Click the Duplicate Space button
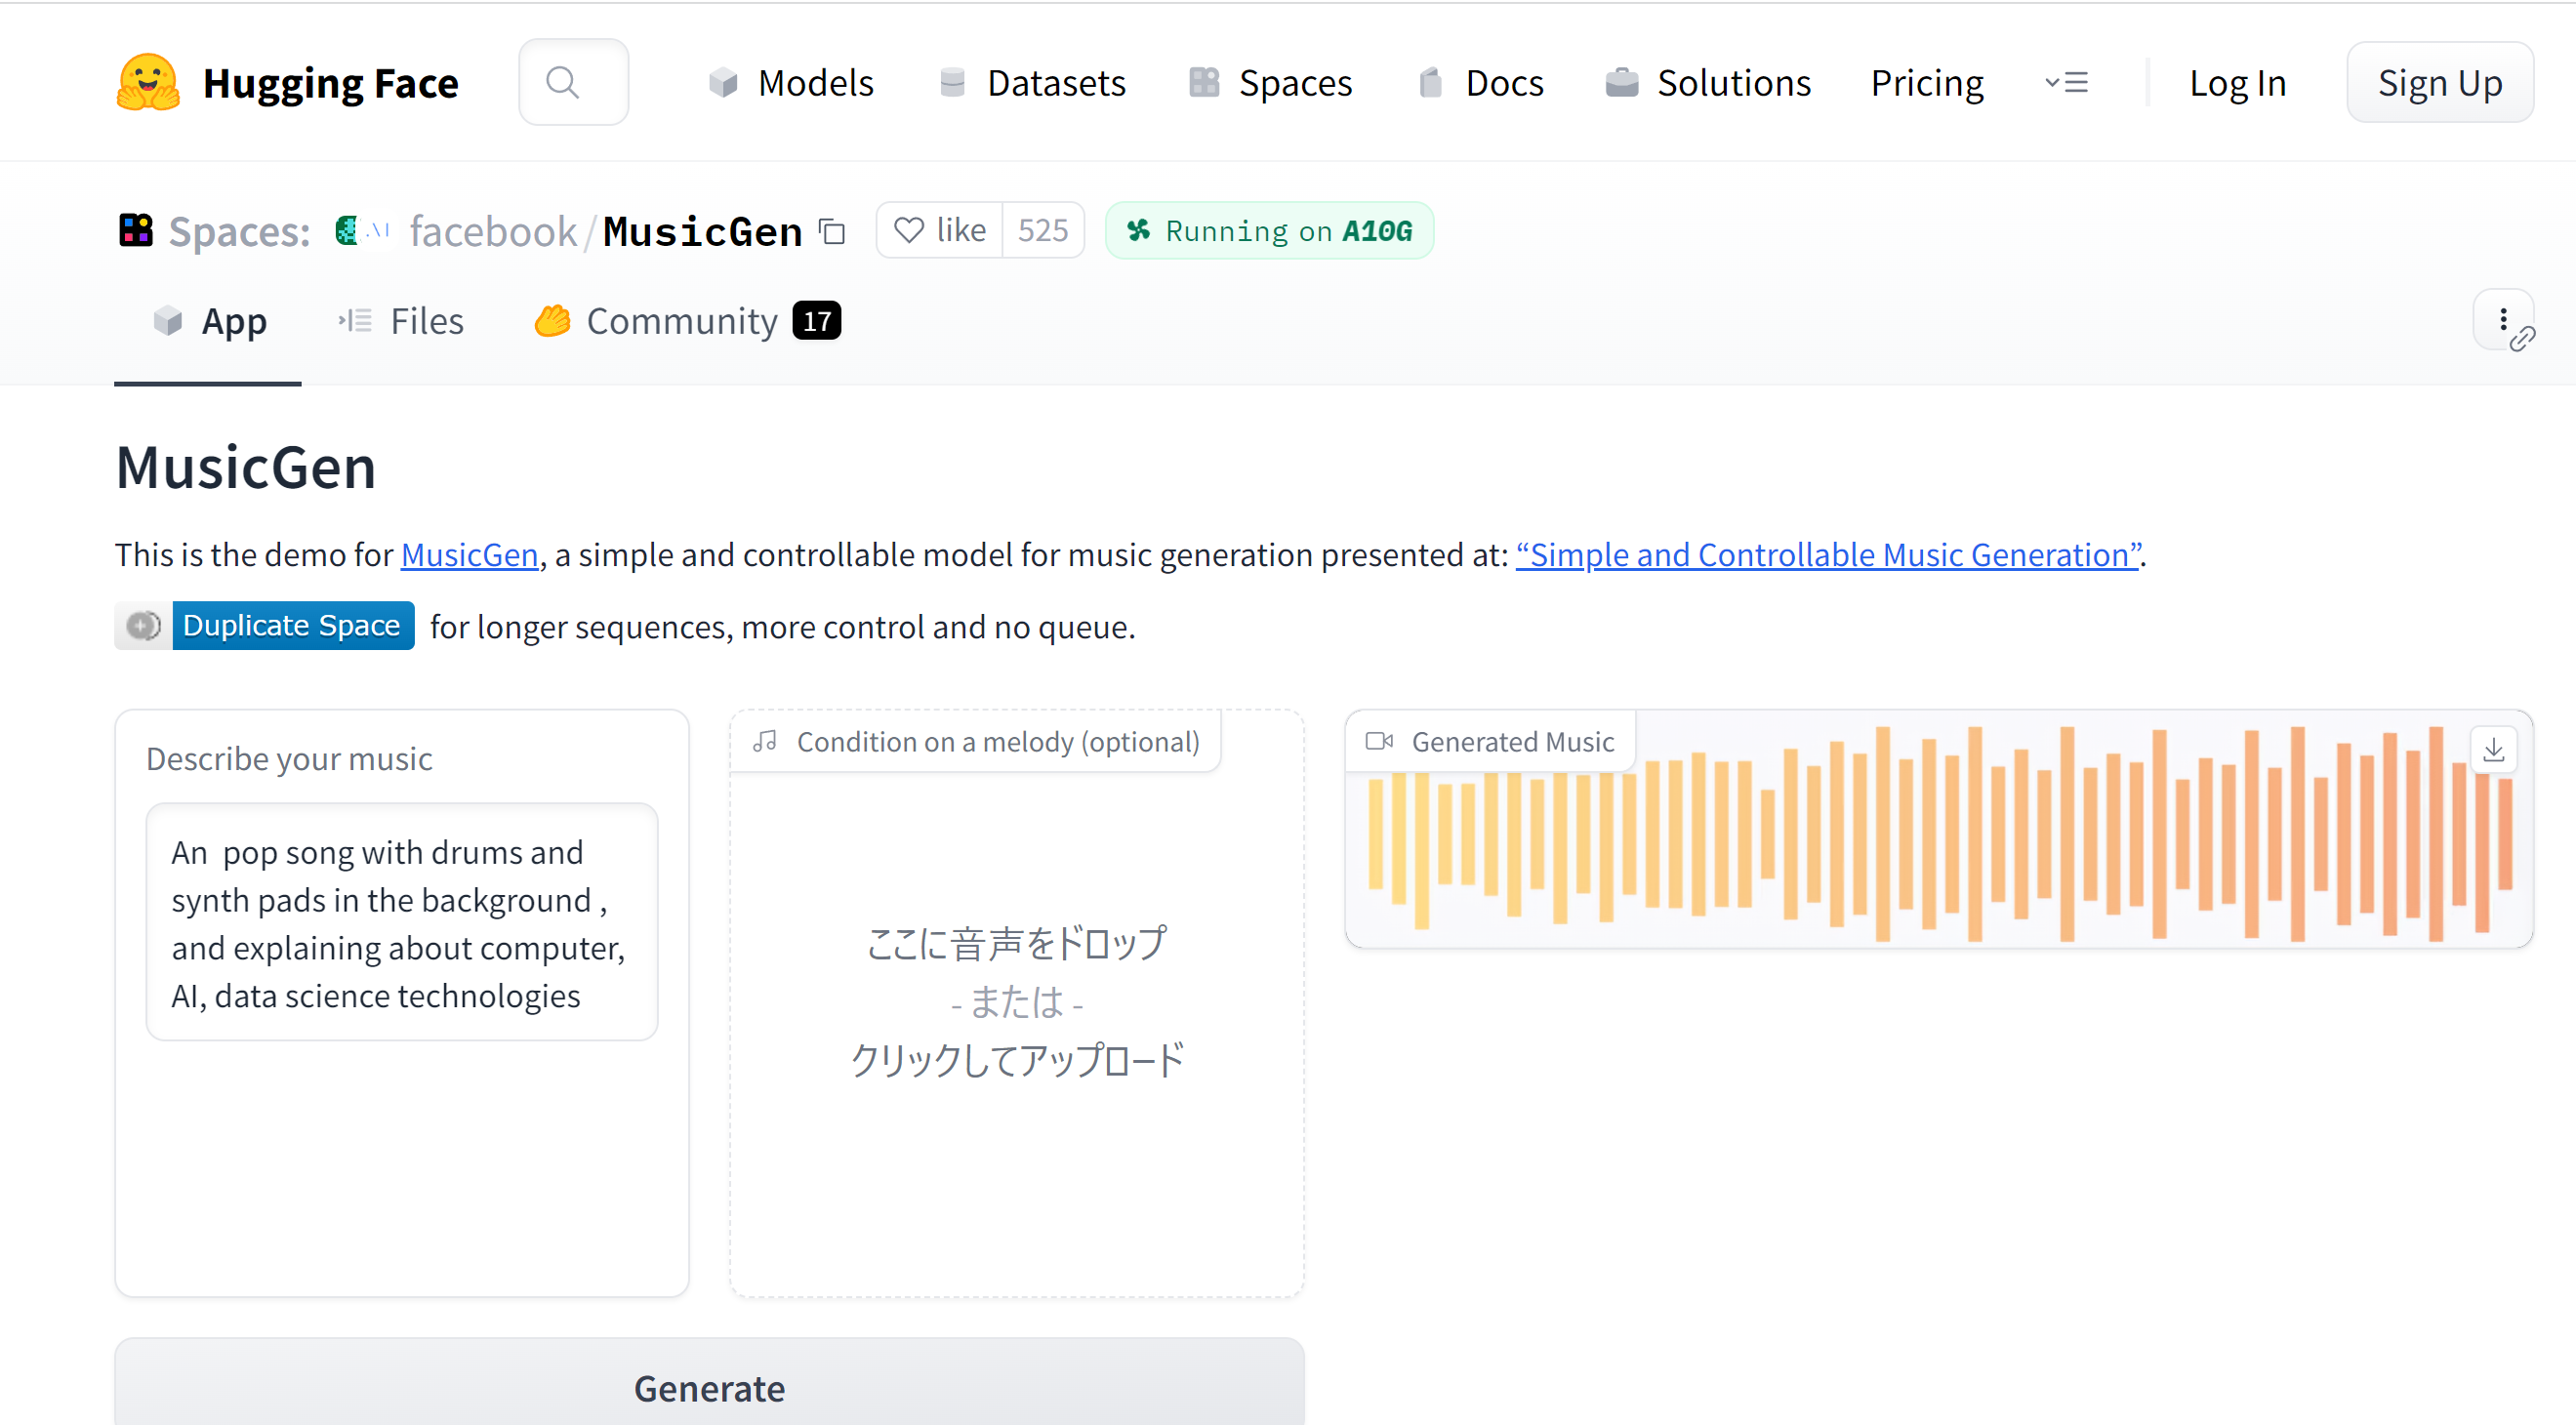 point(264,626)
